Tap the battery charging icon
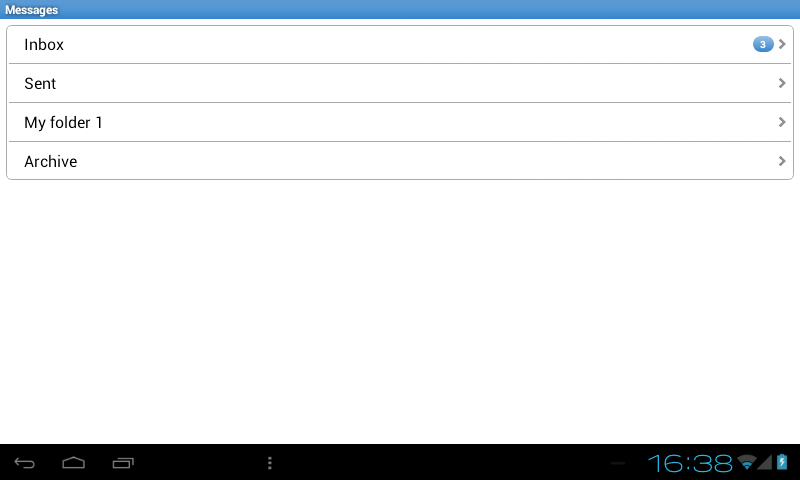The width and height of the screenshot is (800, 480). tap(782, 462)
